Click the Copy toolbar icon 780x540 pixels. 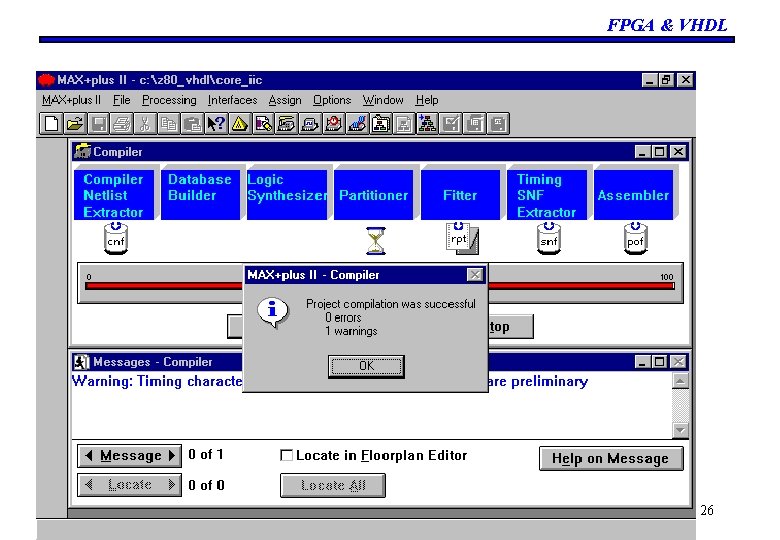coord(169,124)
